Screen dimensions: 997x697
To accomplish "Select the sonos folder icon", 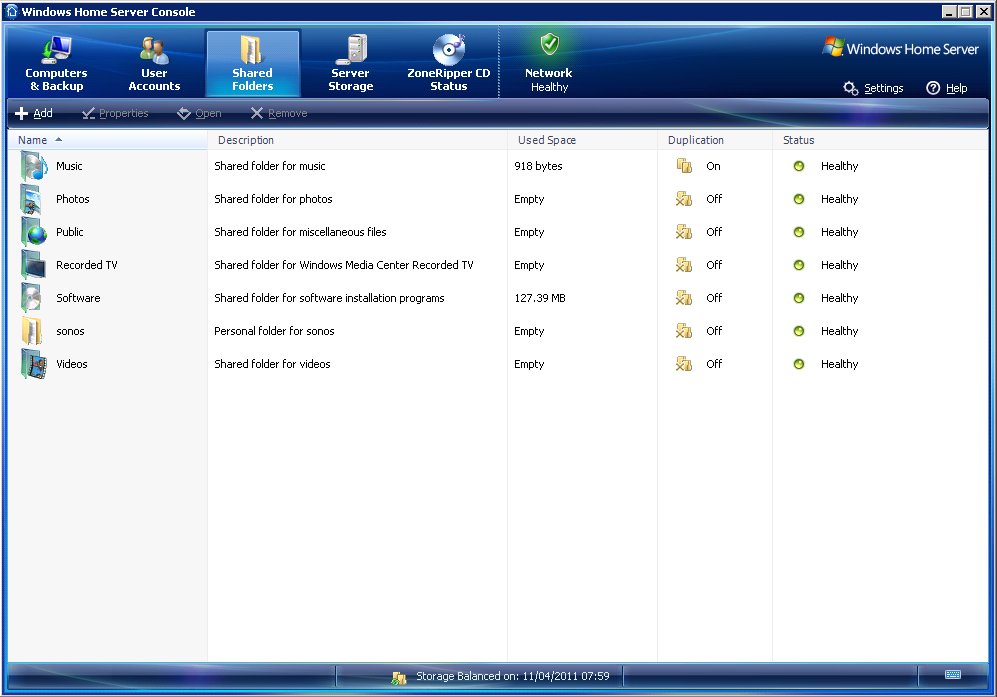I will click(32, 331).
